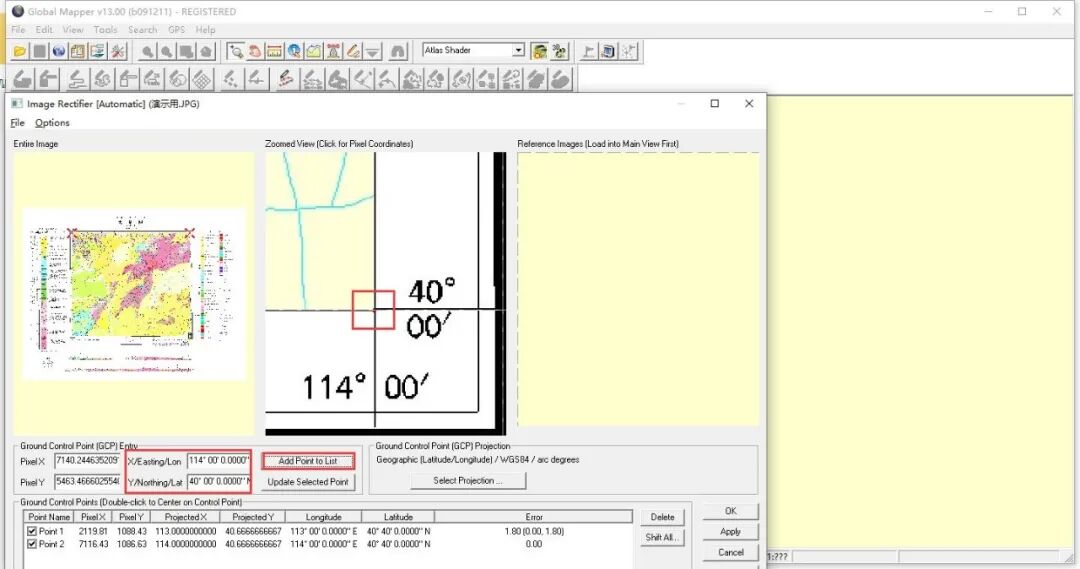This screenshot has height=569, width=1080.
Task: Click the Select Projection button
Action: click(x=468, y=481)
